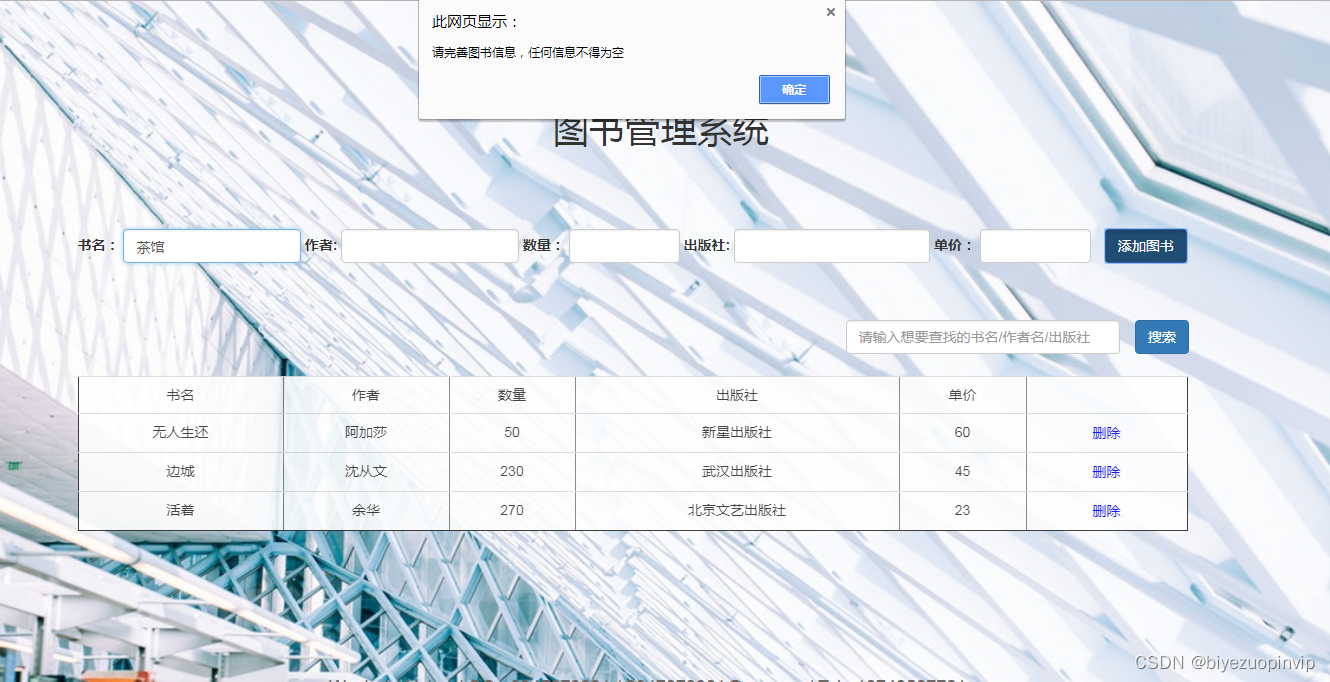Click the quantity cell 270
This screenshot has height=682, width=1330.
pyautogui.click(x=512, y=511)
